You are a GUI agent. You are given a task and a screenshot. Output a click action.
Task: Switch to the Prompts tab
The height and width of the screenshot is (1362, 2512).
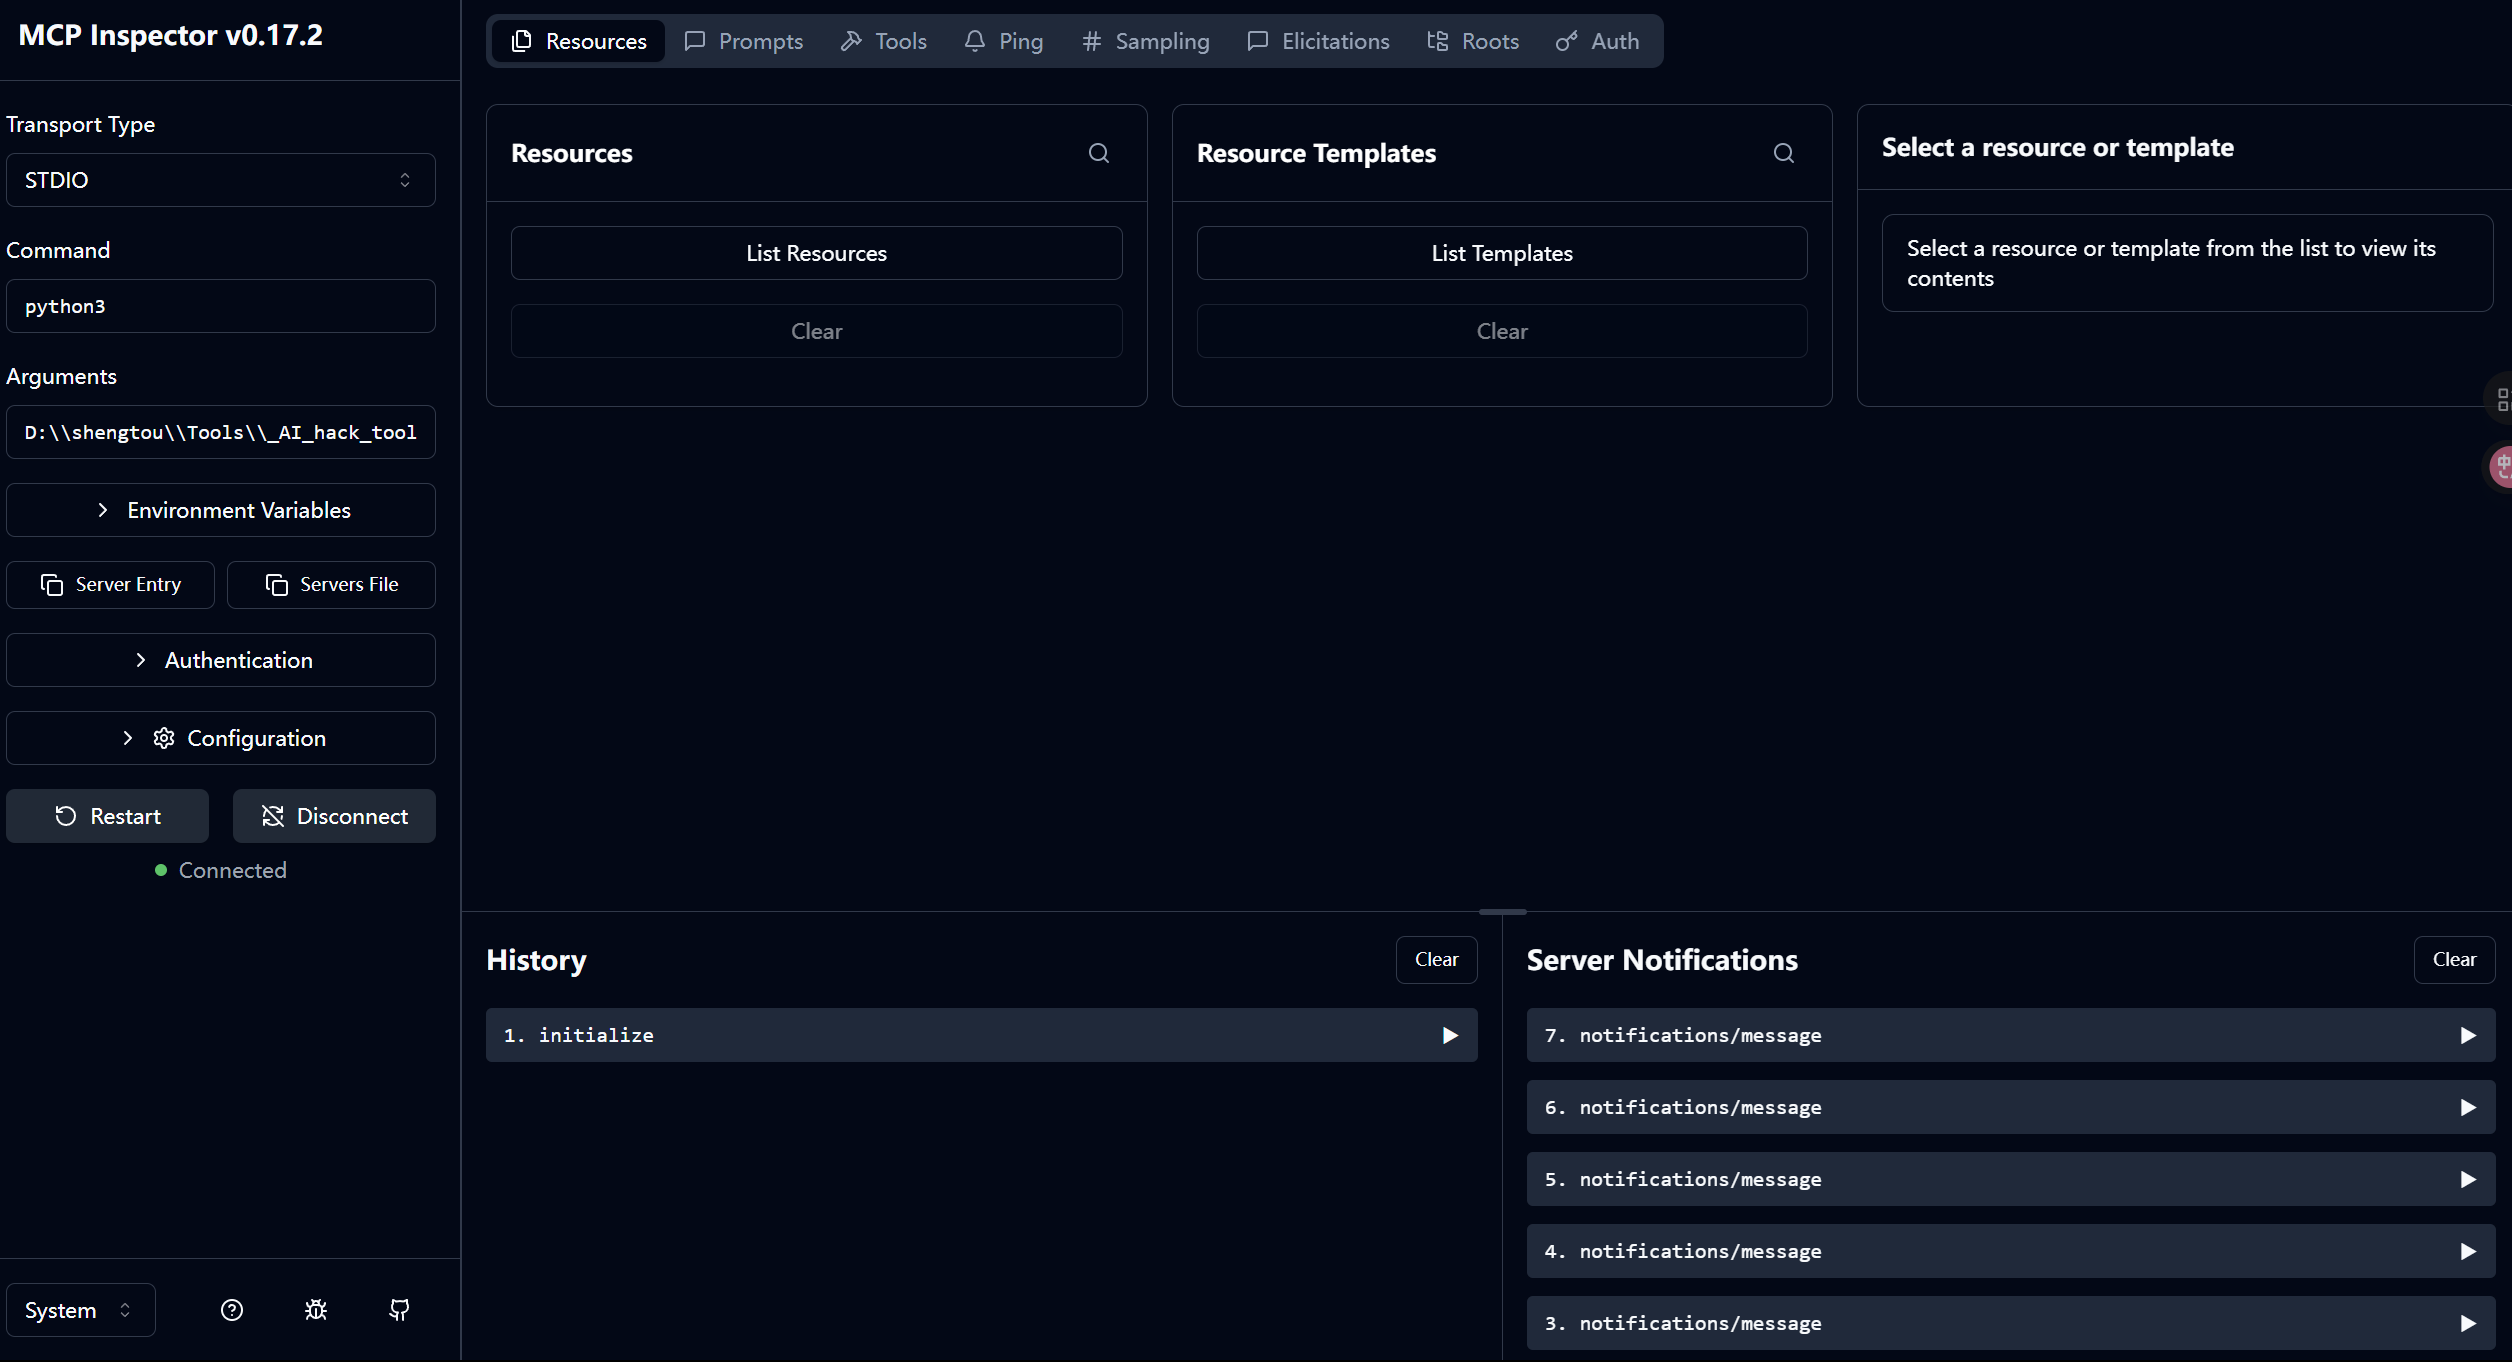(744, 41)
